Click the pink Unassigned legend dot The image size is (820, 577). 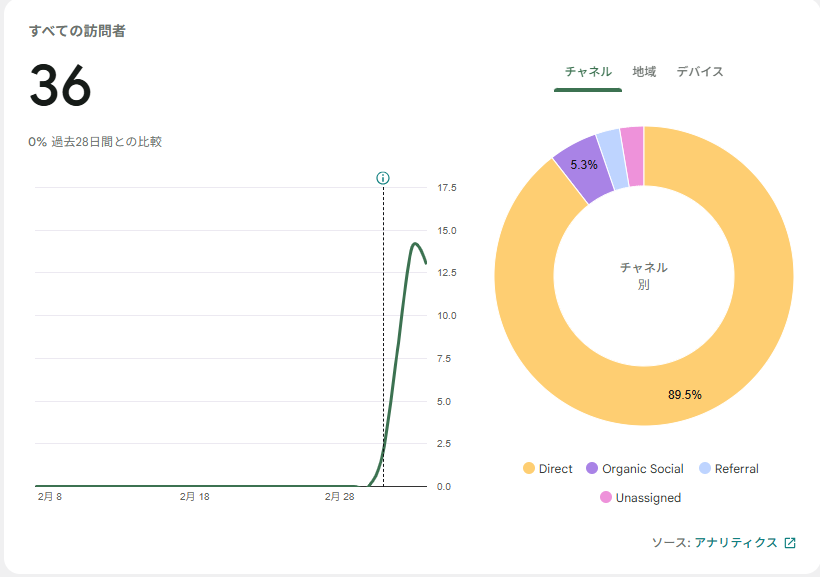pos(606,497)
